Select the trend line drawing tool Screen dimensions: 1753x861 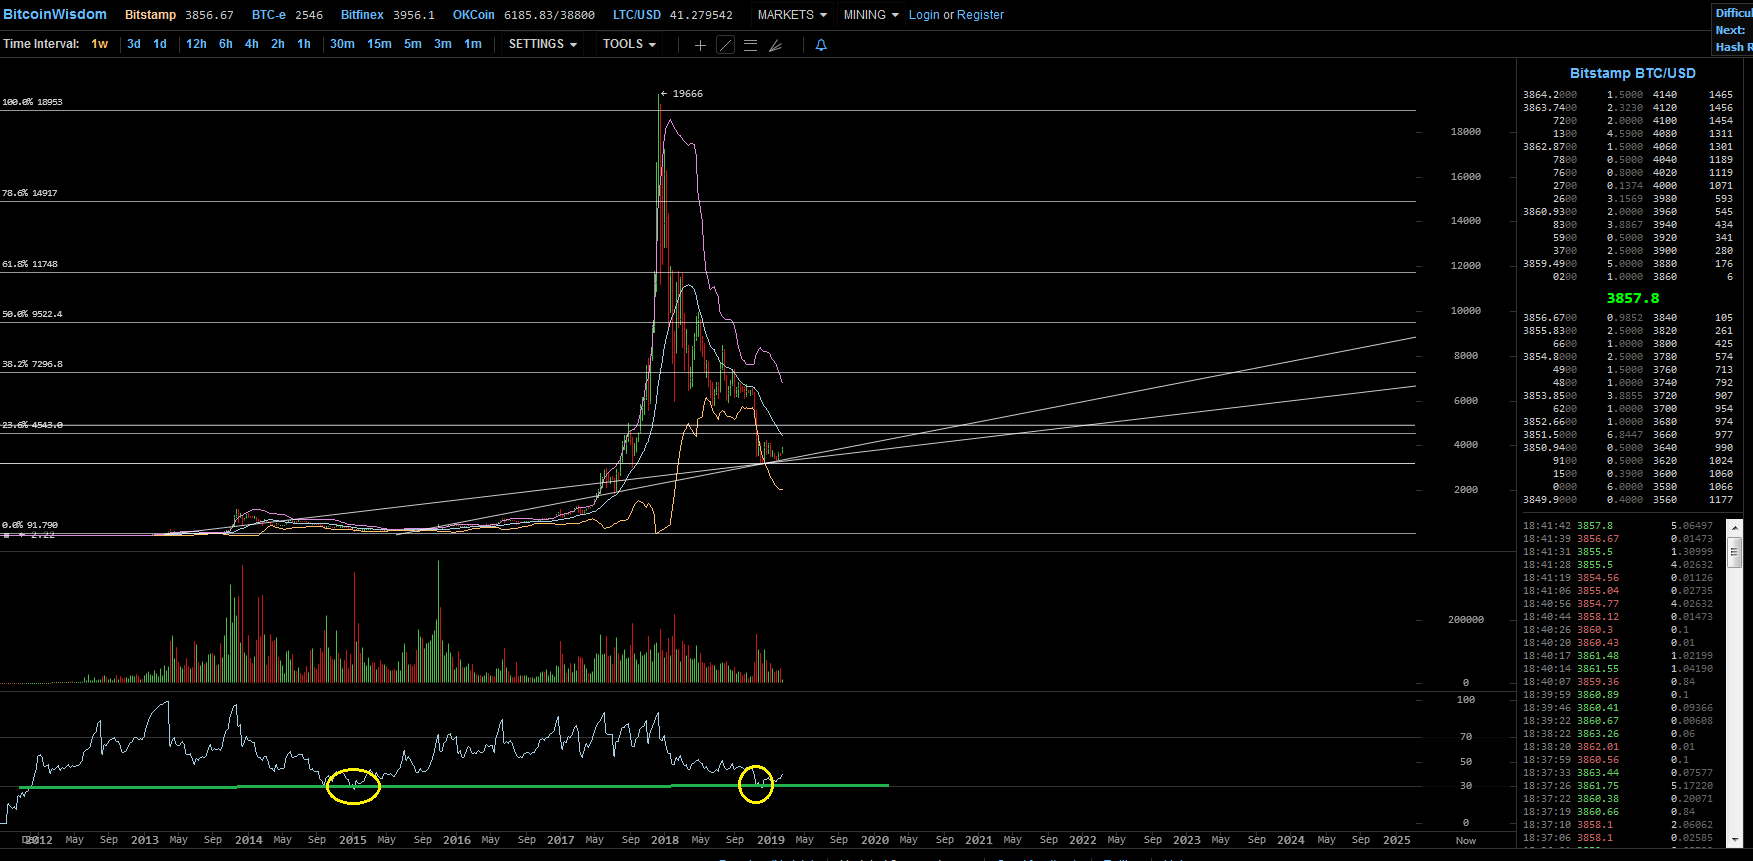[x=726, y=45]
